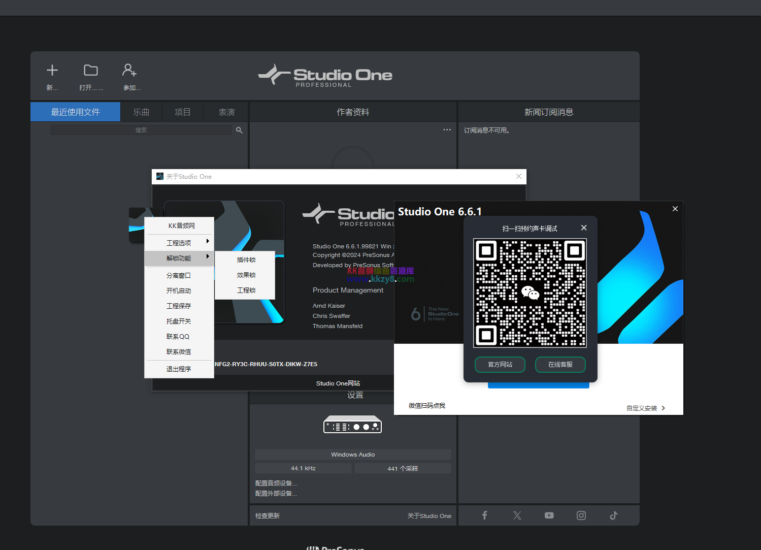Click the search magnifier icon

tap(239, 130)
